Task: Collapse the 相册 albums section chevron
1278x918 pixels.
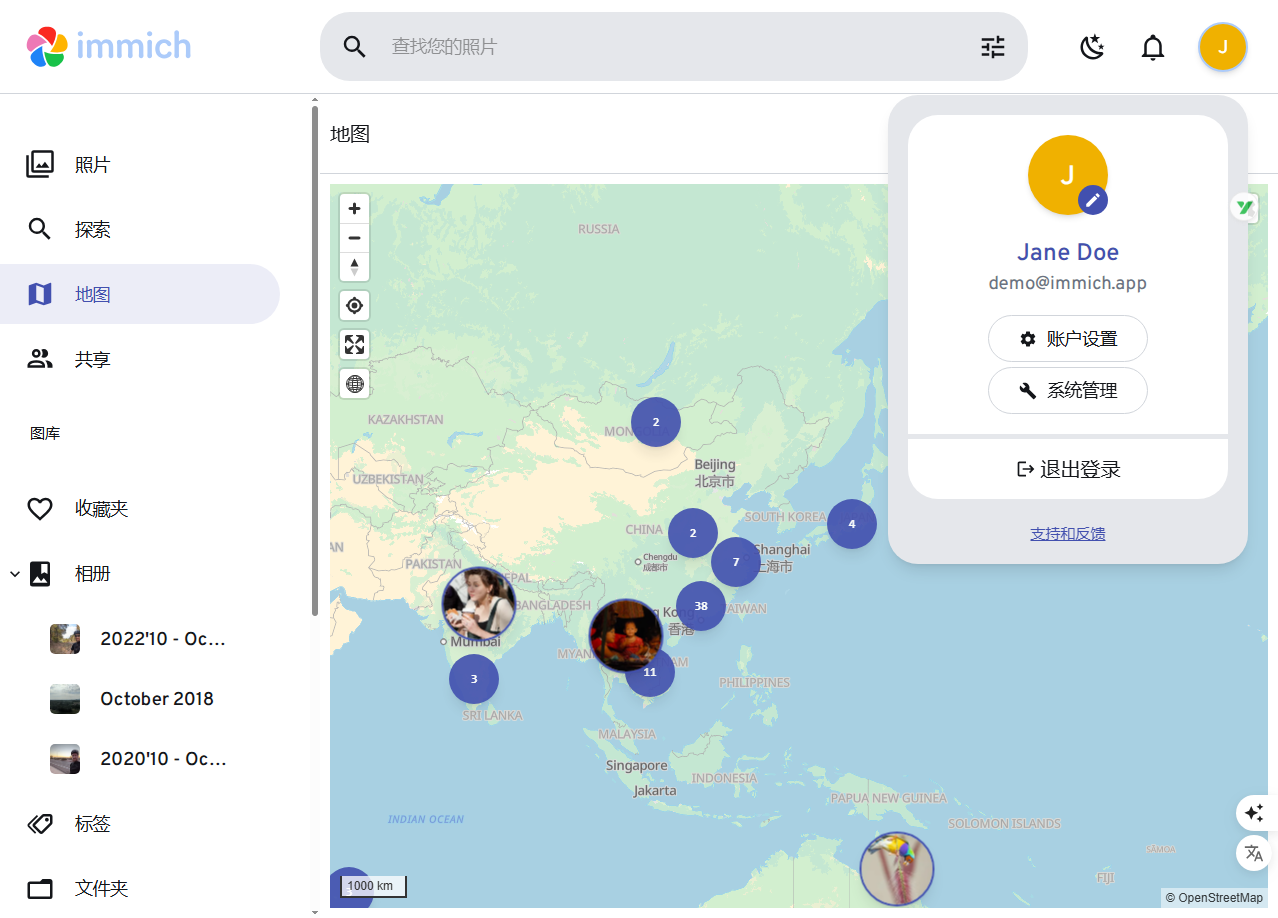Action: (15, 574)
